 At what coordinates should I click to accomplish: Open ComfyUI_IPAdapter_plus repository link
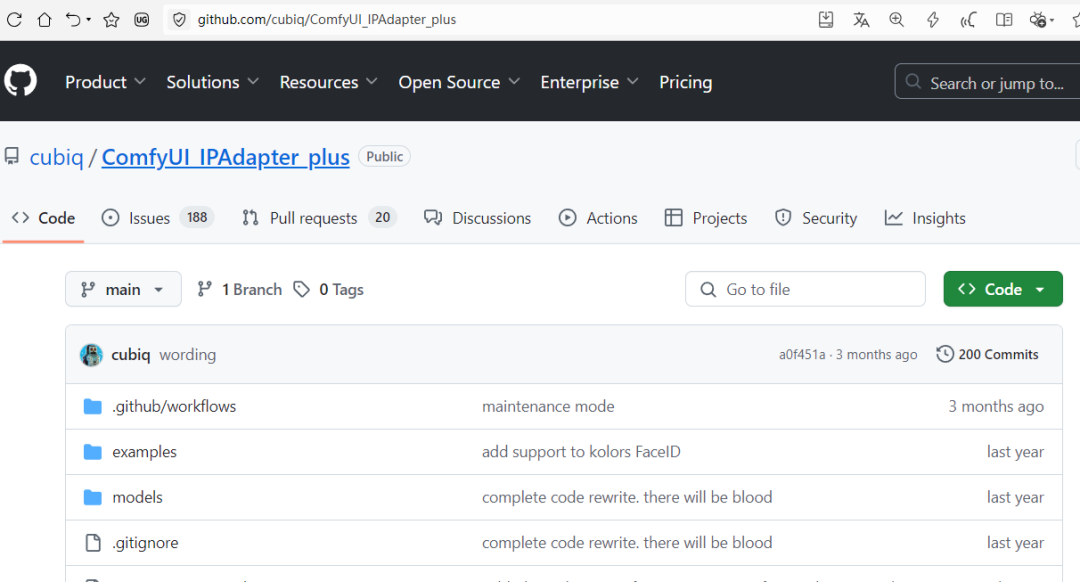(225, 157)
